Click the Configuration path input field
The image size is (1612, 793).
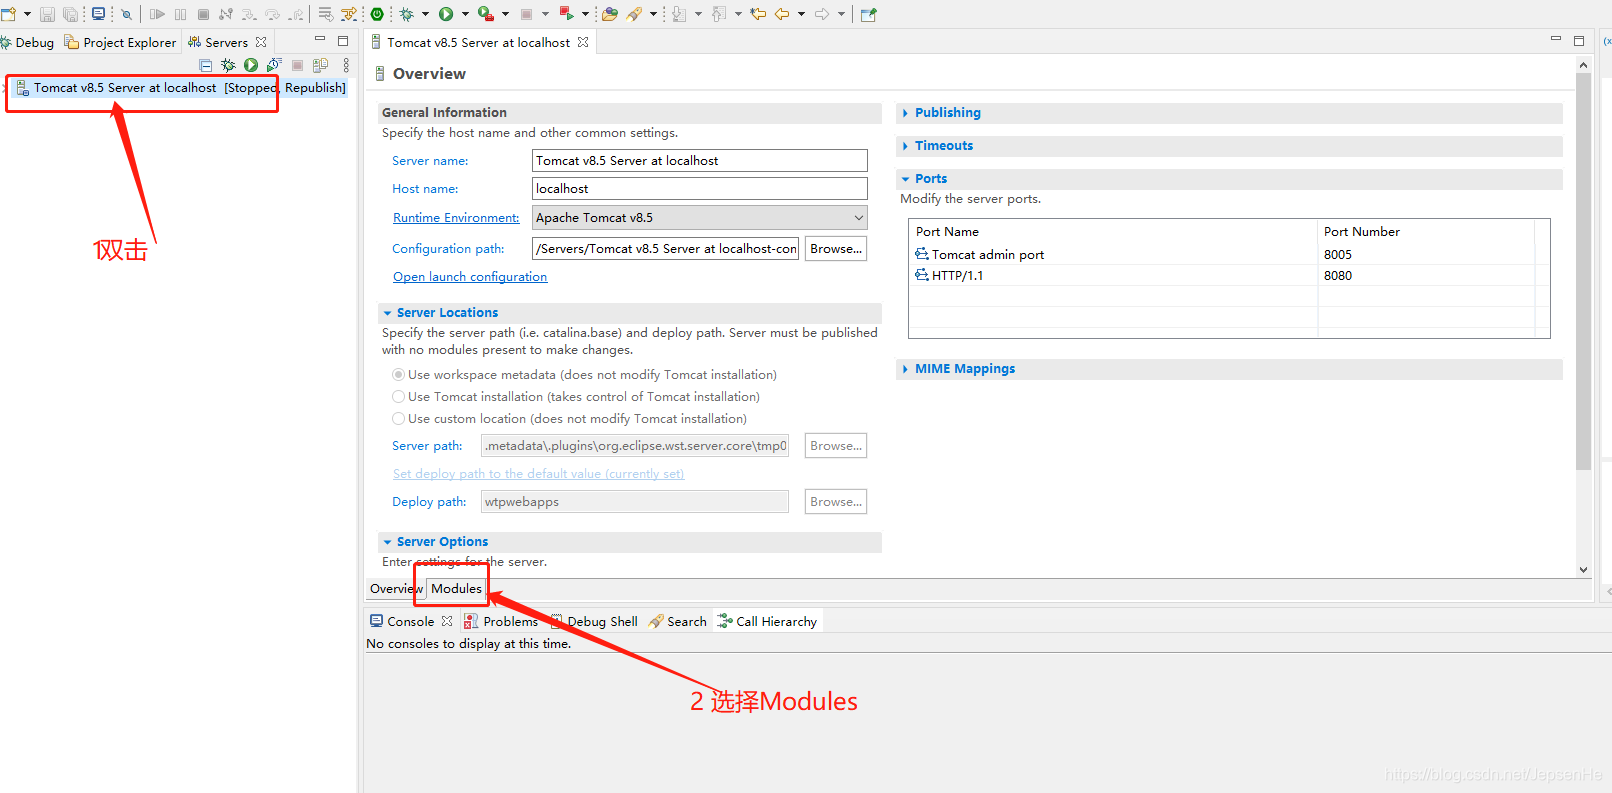[x=665, y=249]
